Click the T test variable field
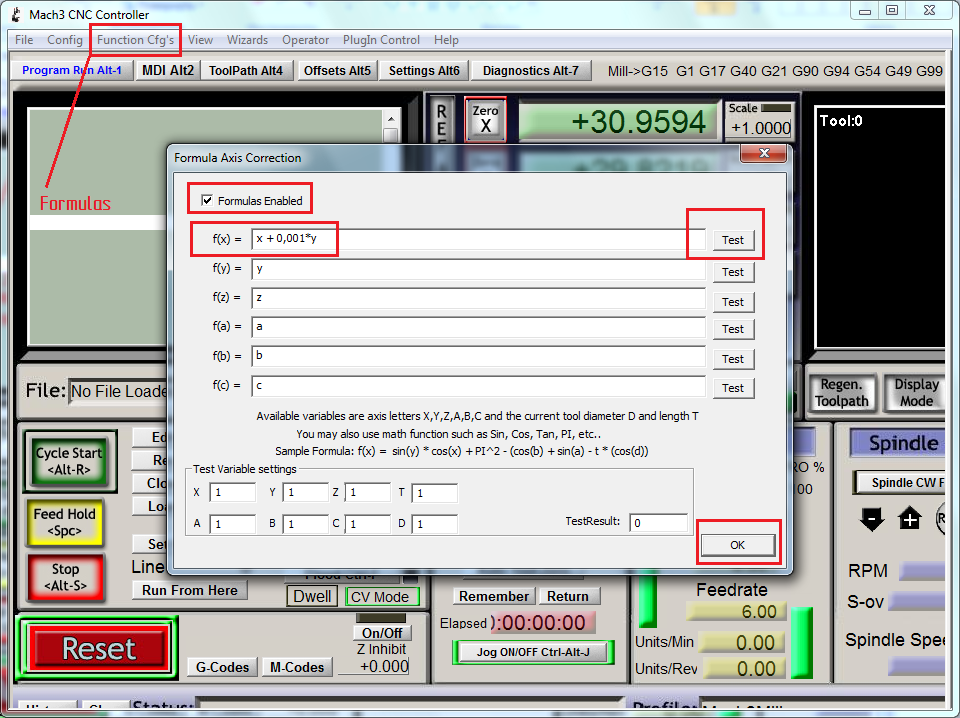Image resolution: width=960 pixels, height=718 pixels. pos(435,493)
